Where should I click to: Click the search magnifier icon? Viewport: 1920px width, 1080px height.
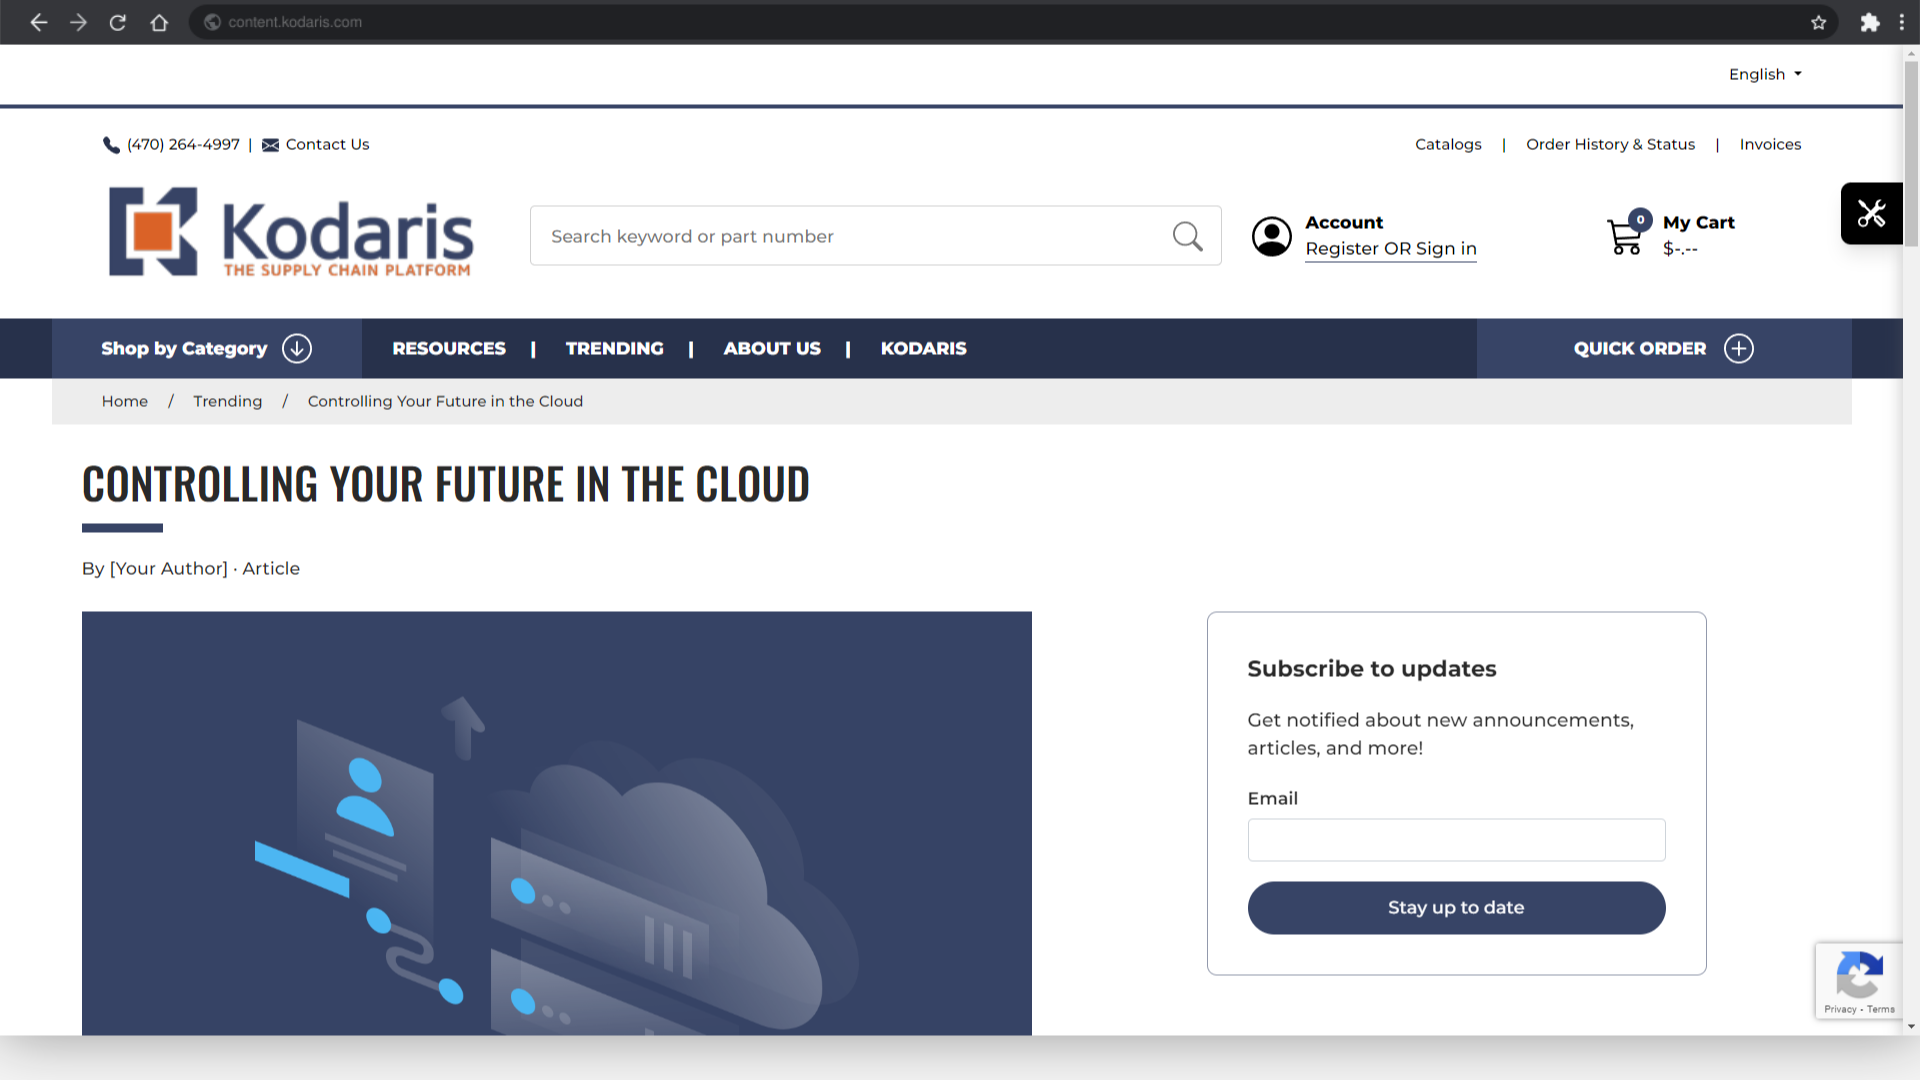1187,236
